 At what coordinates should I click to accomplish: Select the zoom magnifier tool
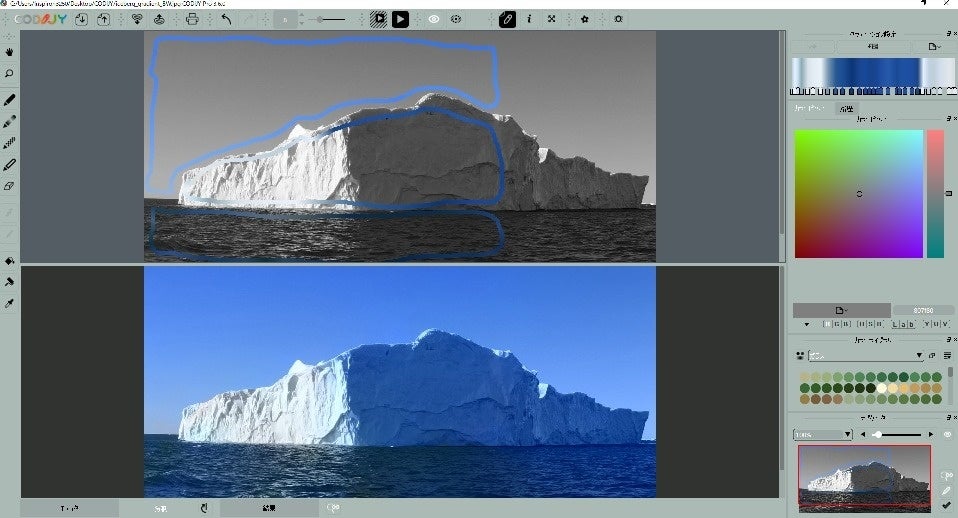[x=9, y=74]
